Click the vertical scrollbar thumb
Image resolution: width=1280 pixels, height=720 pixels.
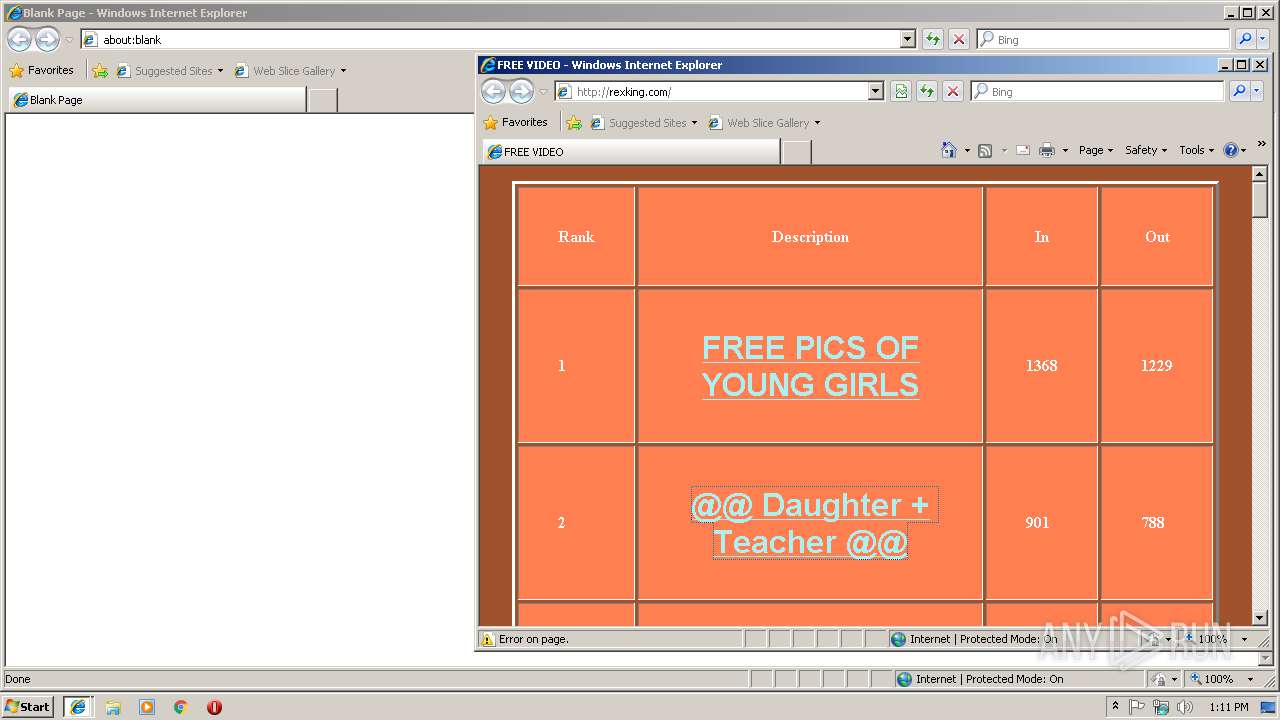(x=1259, y=200)
